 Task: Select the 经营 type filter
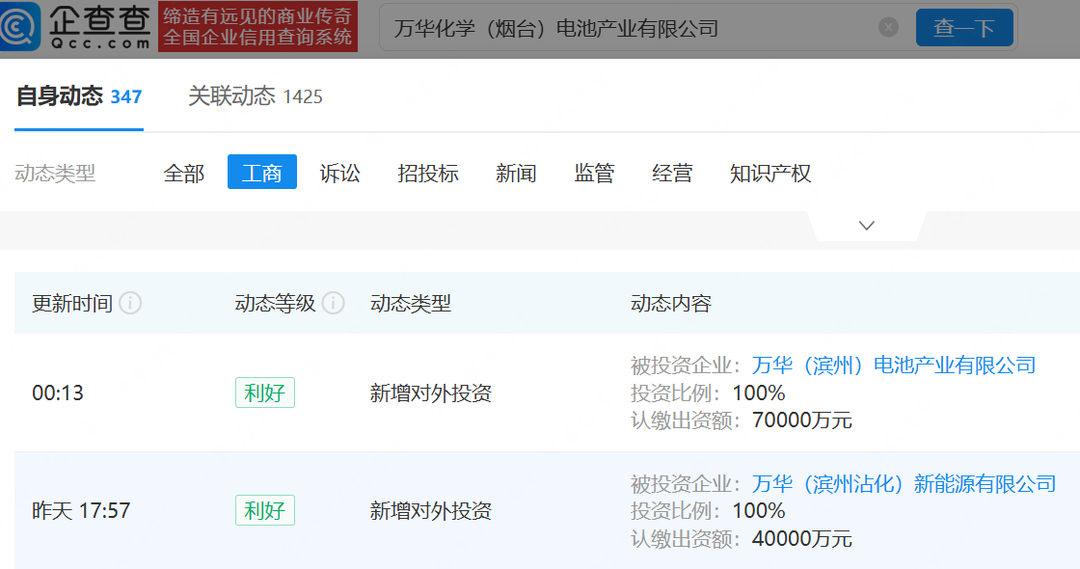point(672,173)
